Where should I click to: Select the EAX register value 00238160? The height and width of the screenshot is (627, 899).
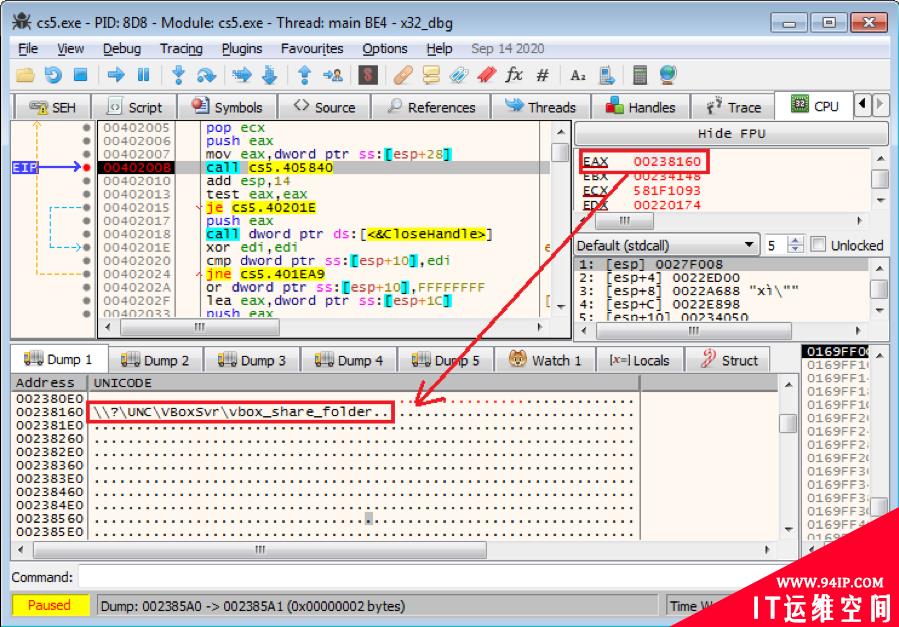667,161
